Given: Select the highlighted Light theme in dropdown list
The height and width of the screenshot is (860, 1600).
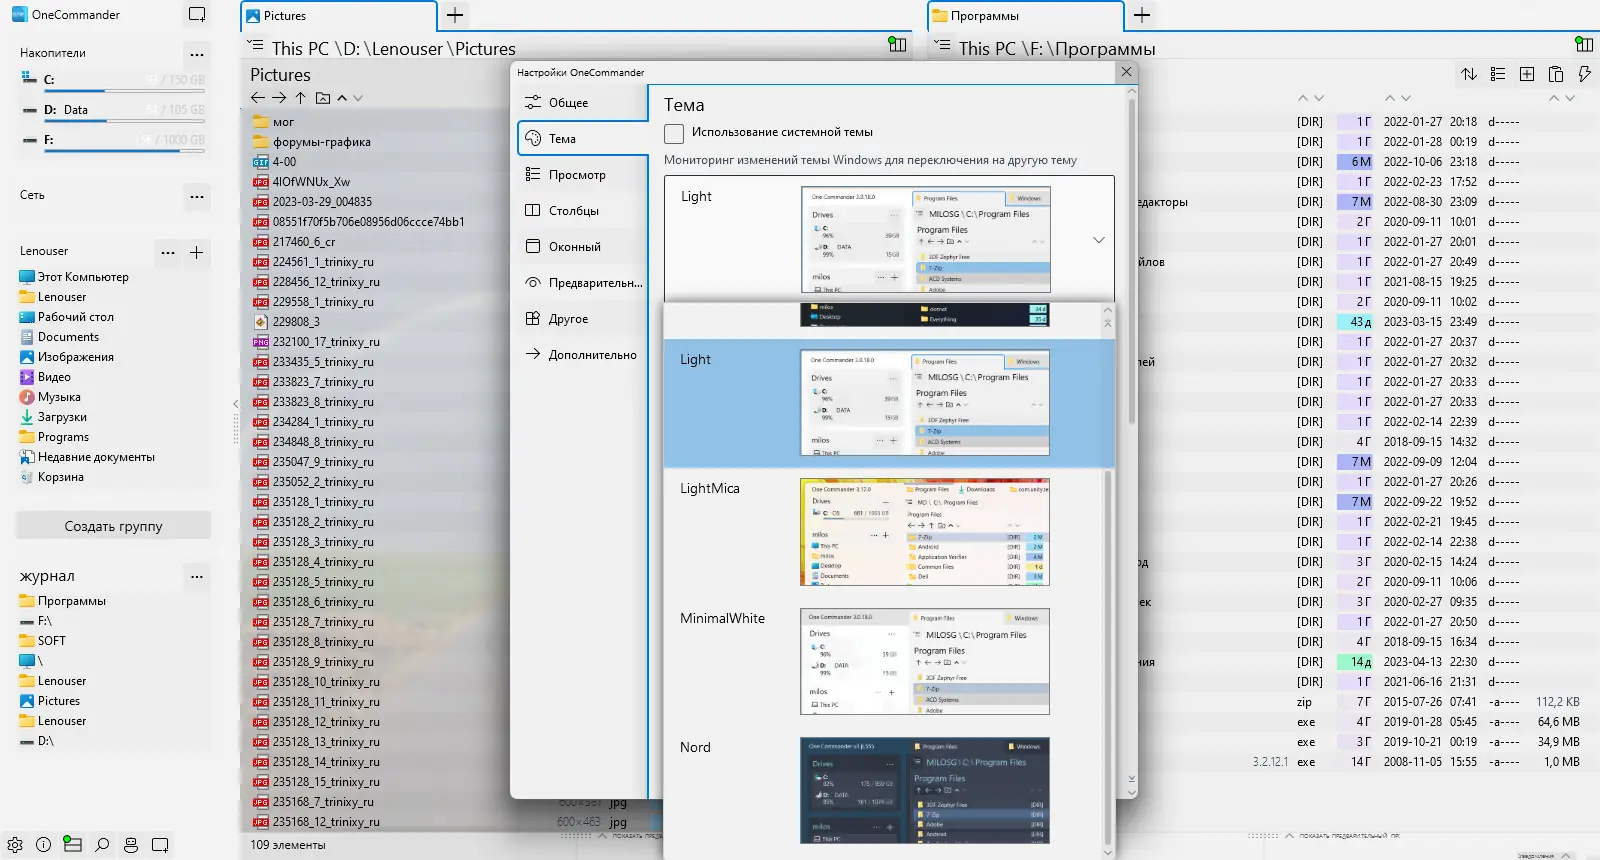Looking at the screenshot, I should [889, 404].
